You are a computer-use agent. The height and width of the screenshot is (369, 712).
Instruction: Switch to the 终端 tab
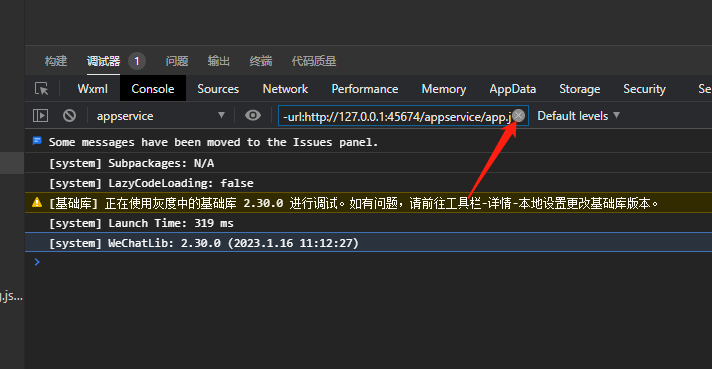[261, 61]
